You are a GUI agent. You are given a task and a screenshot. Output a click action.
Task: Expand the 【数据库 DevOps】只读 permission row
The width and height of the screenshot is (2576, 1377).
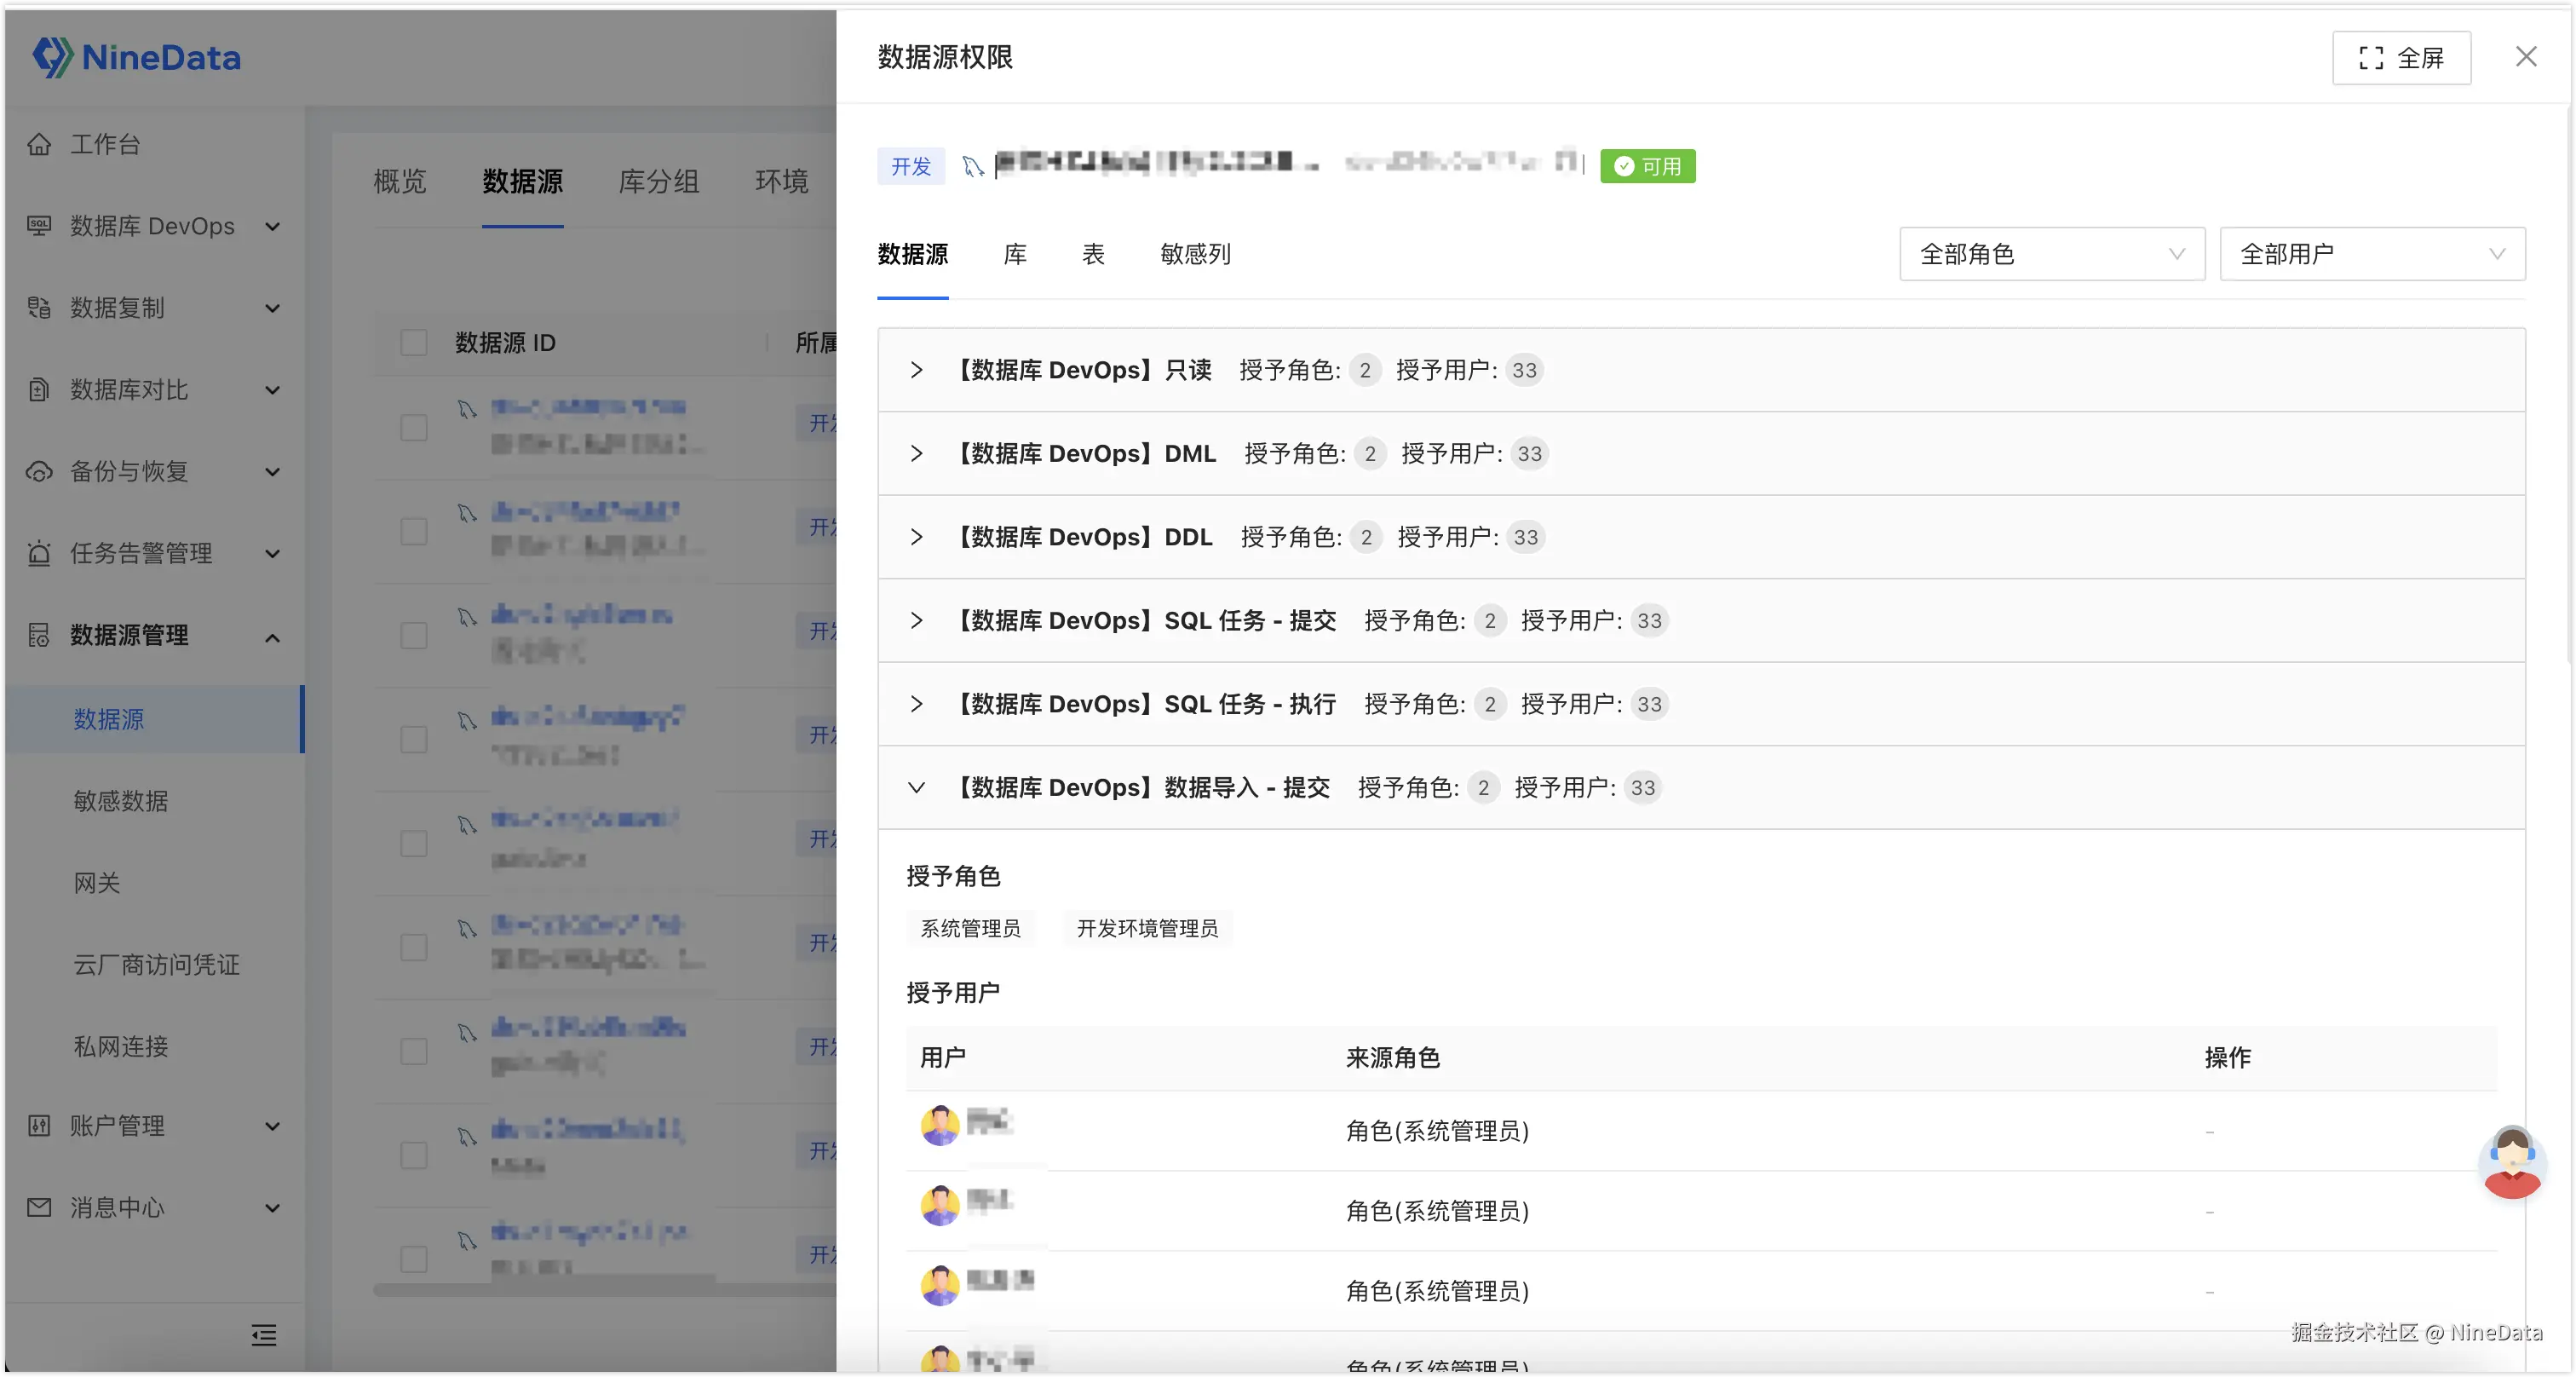(916, 370)
